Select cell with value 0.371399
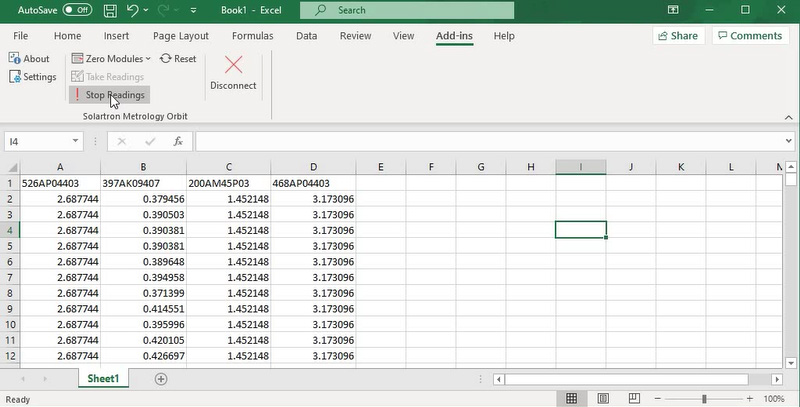This screenshot has width=800, height=407. coord(143,293)
